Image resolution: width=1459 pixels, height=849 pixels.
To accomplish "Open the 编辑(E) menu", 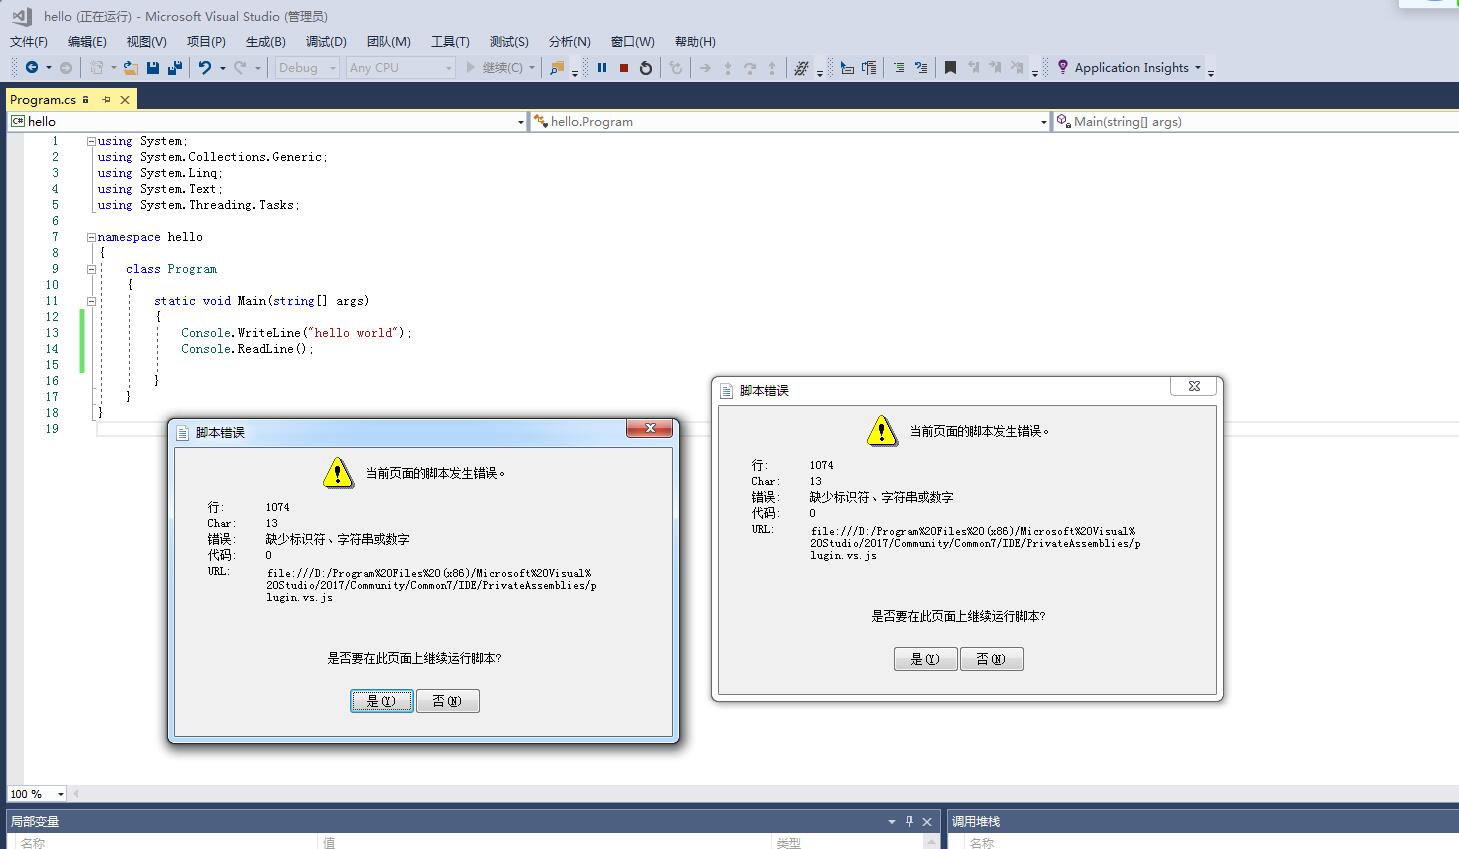I will coord(87,41).
